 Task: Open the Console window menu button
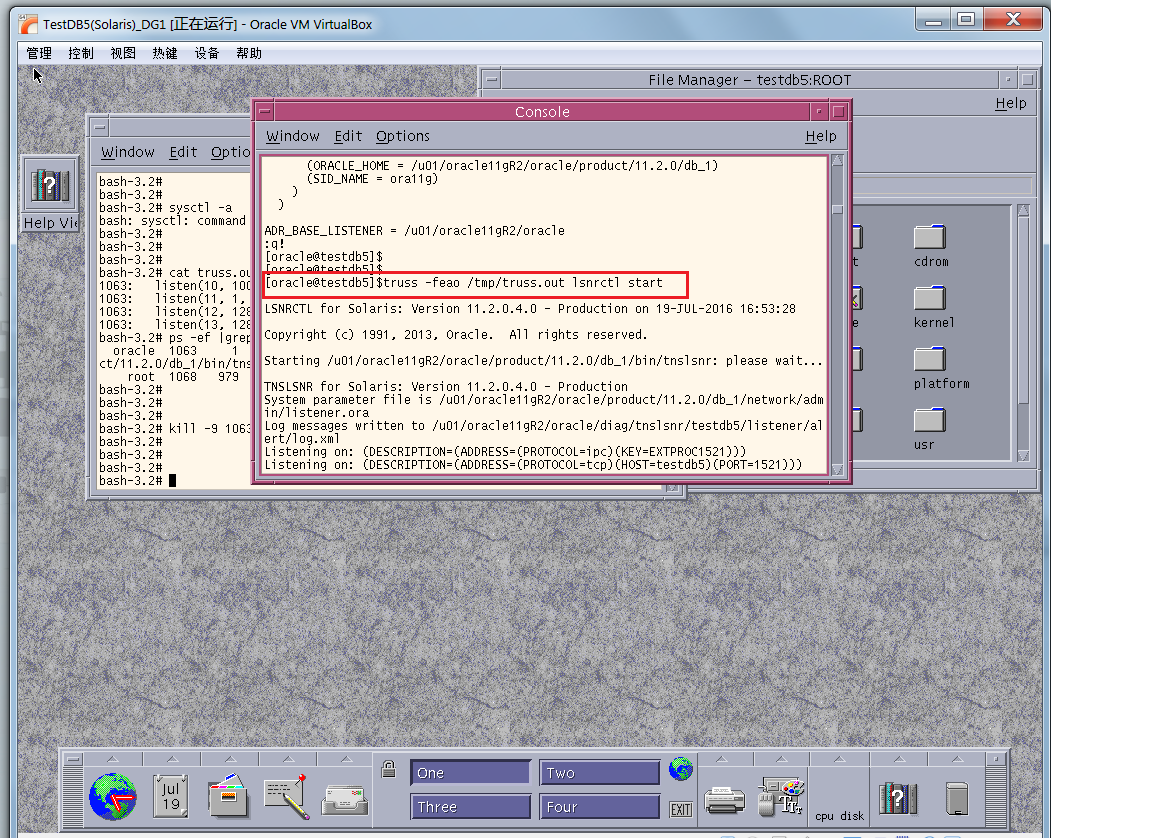pos(265,112)
